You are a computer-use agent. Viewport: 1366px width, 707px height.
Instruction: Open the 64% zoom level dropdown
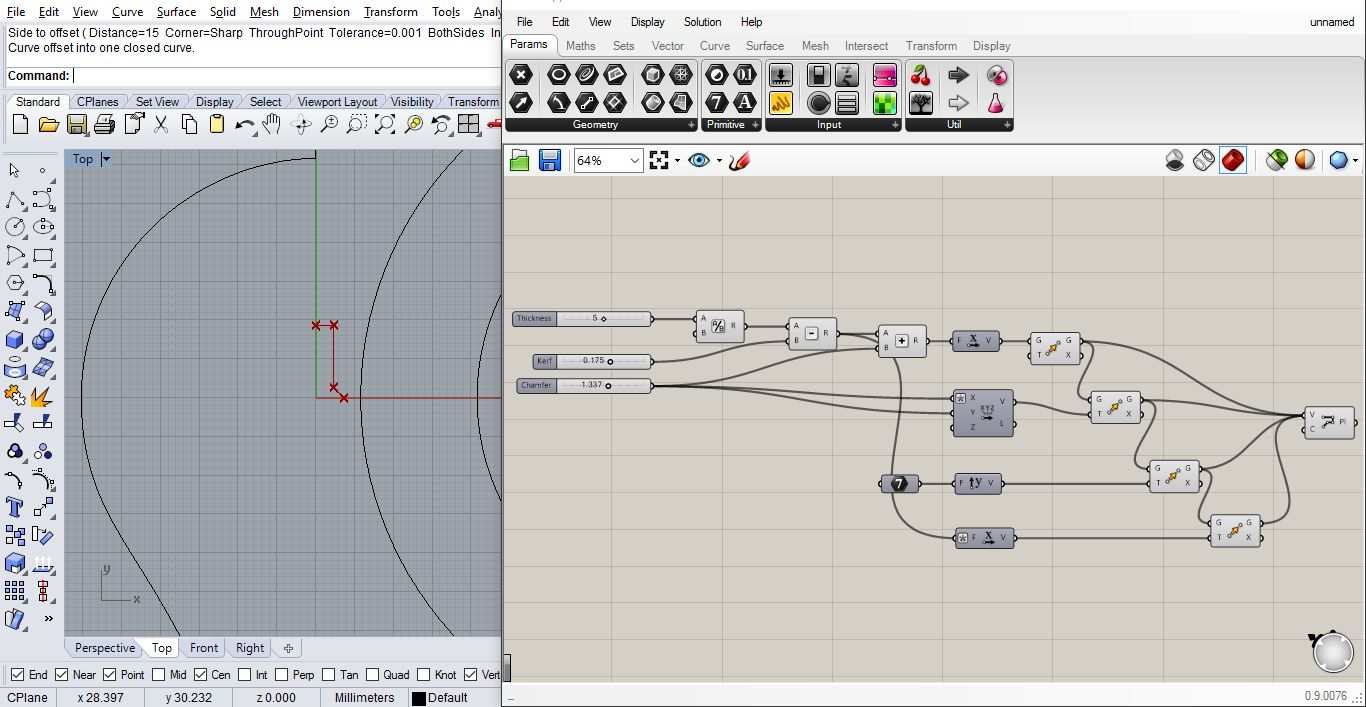[x=634, y=160]
